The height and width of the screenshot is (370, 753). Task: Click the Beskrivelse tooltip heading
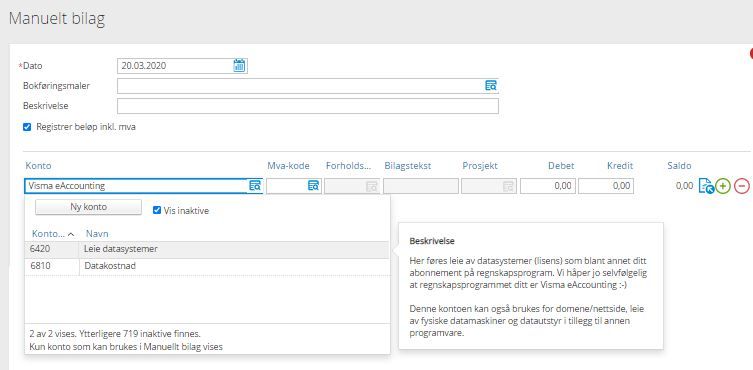tap(432, 241)
